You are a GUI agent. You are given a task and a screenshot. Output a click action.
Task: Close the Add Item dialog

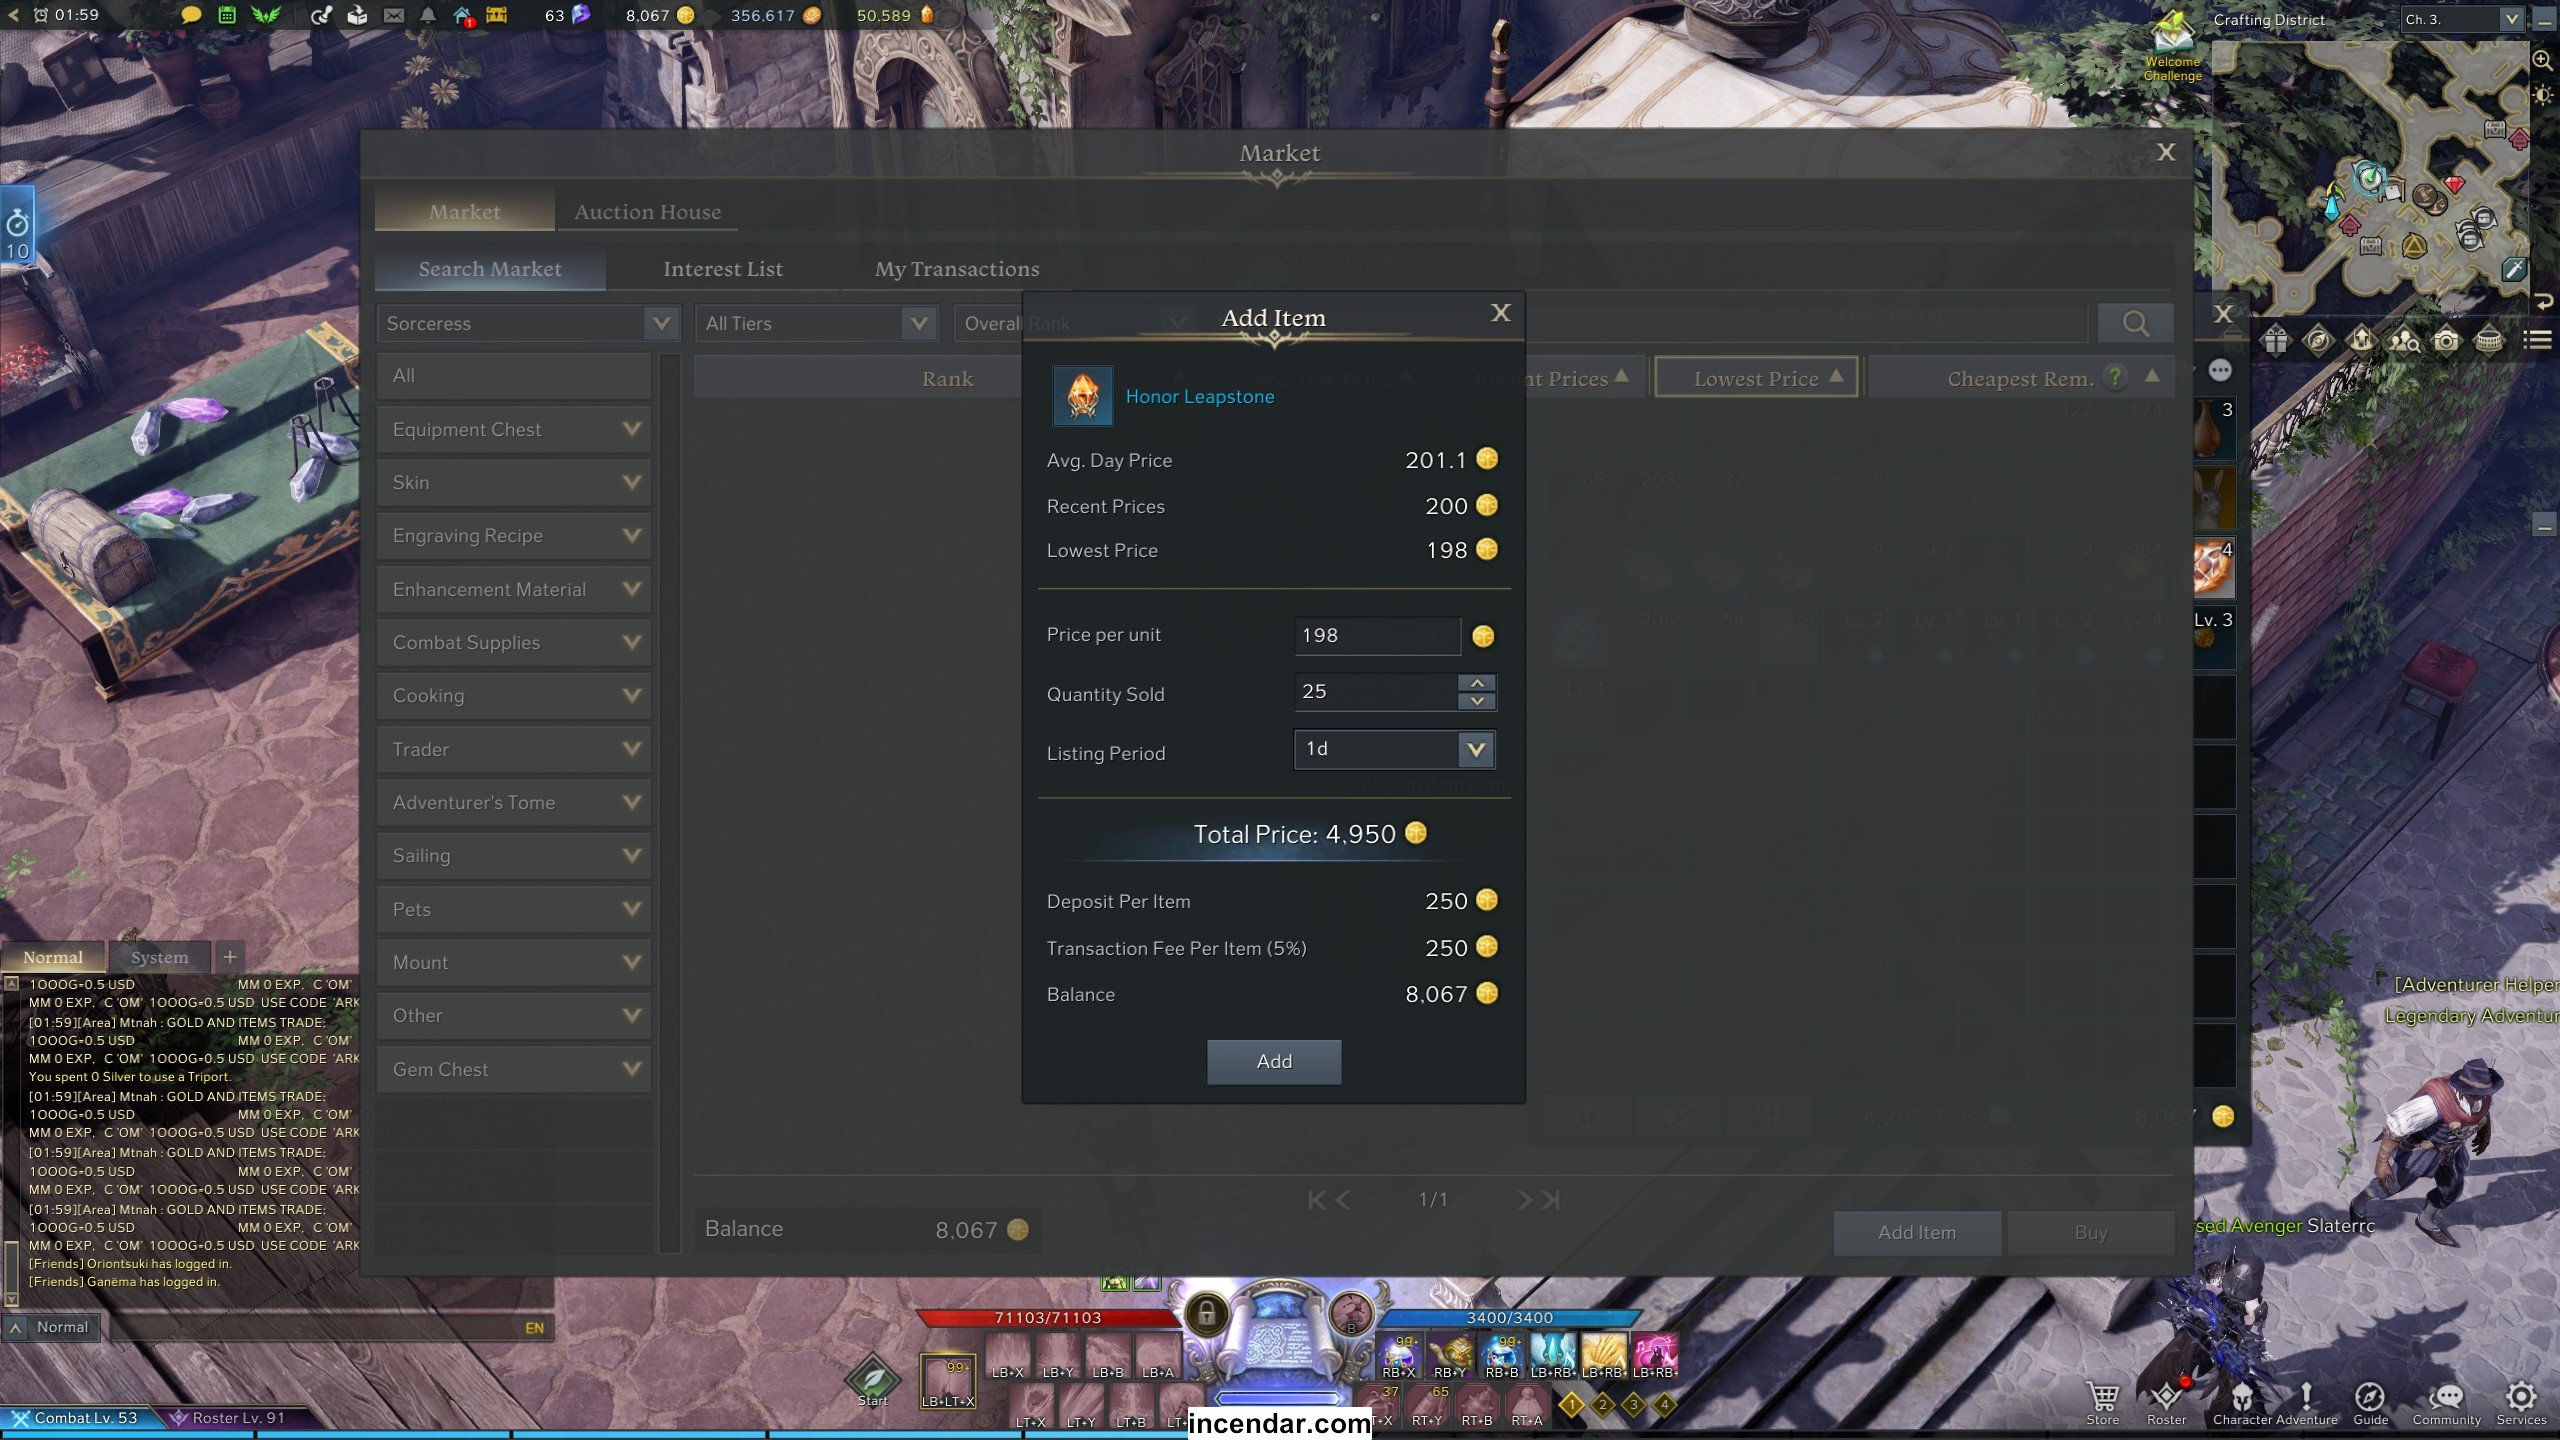coord(1500,313)
